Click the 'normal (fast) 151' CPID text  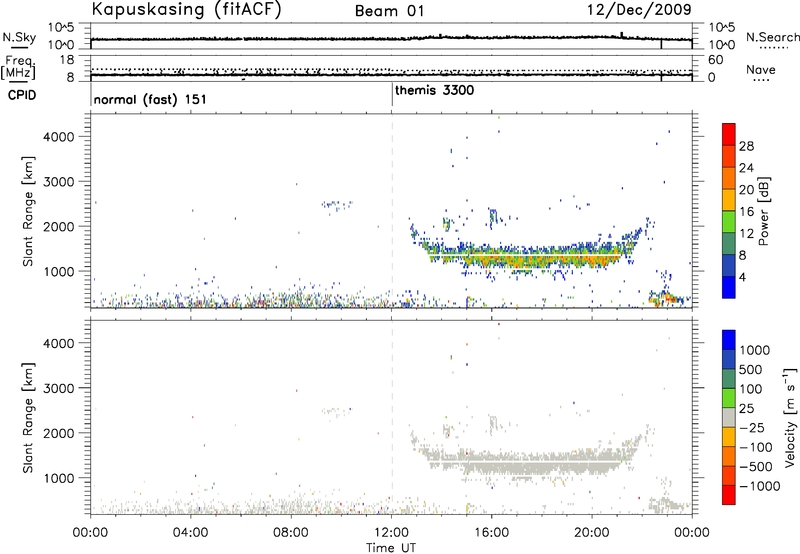(x=150, y=99)
